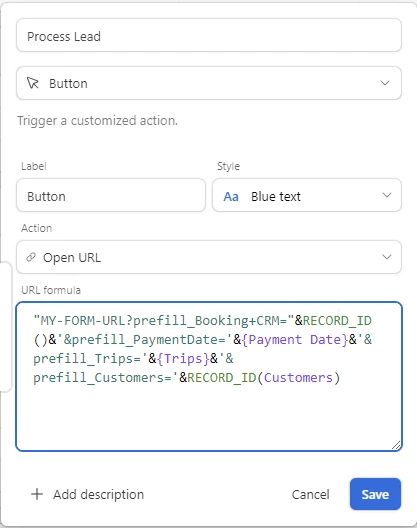Click the formula box resize handle
This screenshot has width=417, height=528.
coord(396,445)
